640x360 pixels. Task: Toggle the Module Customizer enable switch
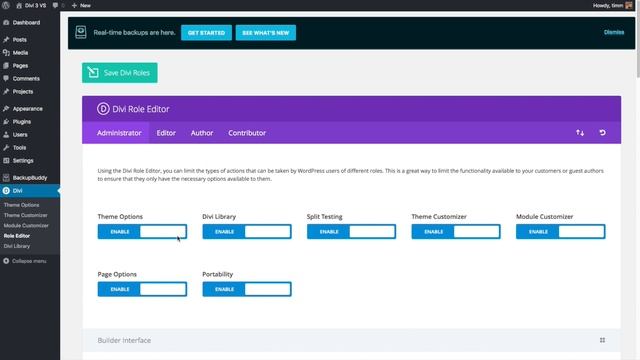560,231
